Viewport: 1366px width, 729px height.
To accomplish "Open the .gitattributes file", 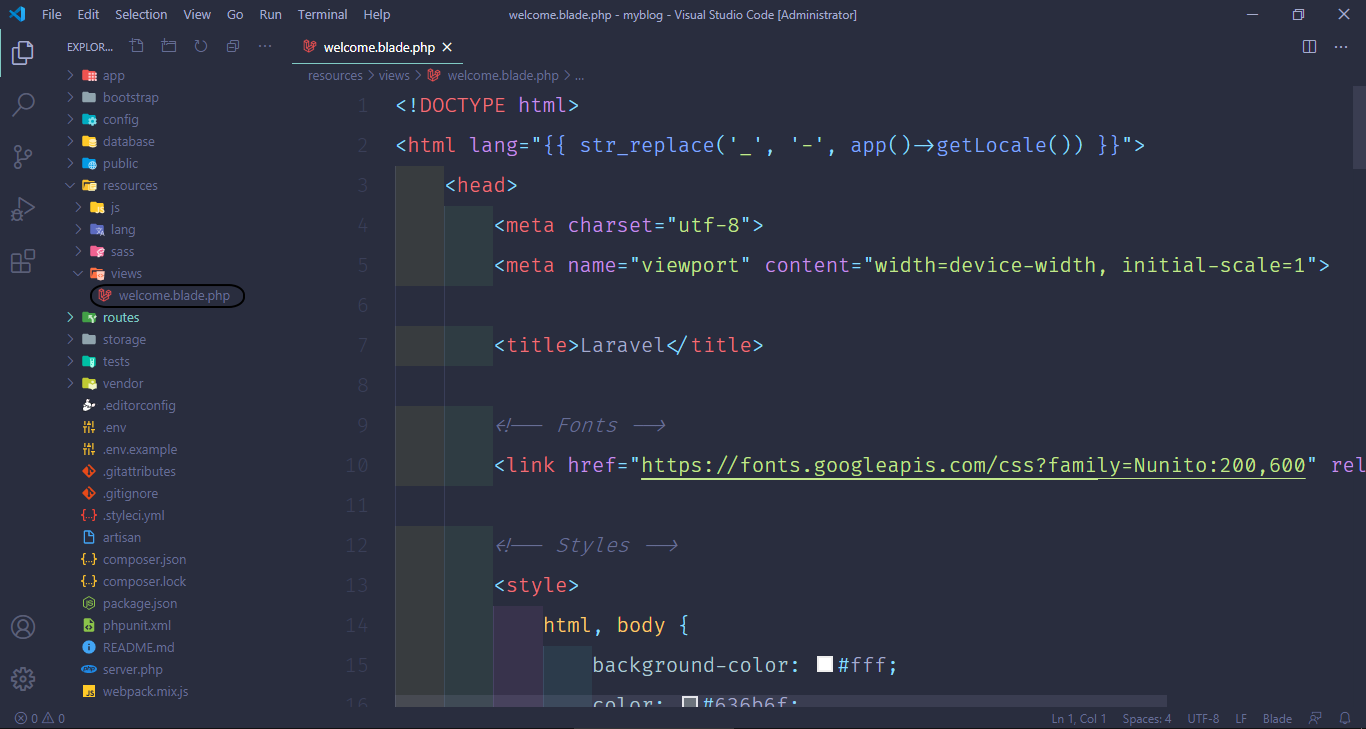I will (139, 471).
